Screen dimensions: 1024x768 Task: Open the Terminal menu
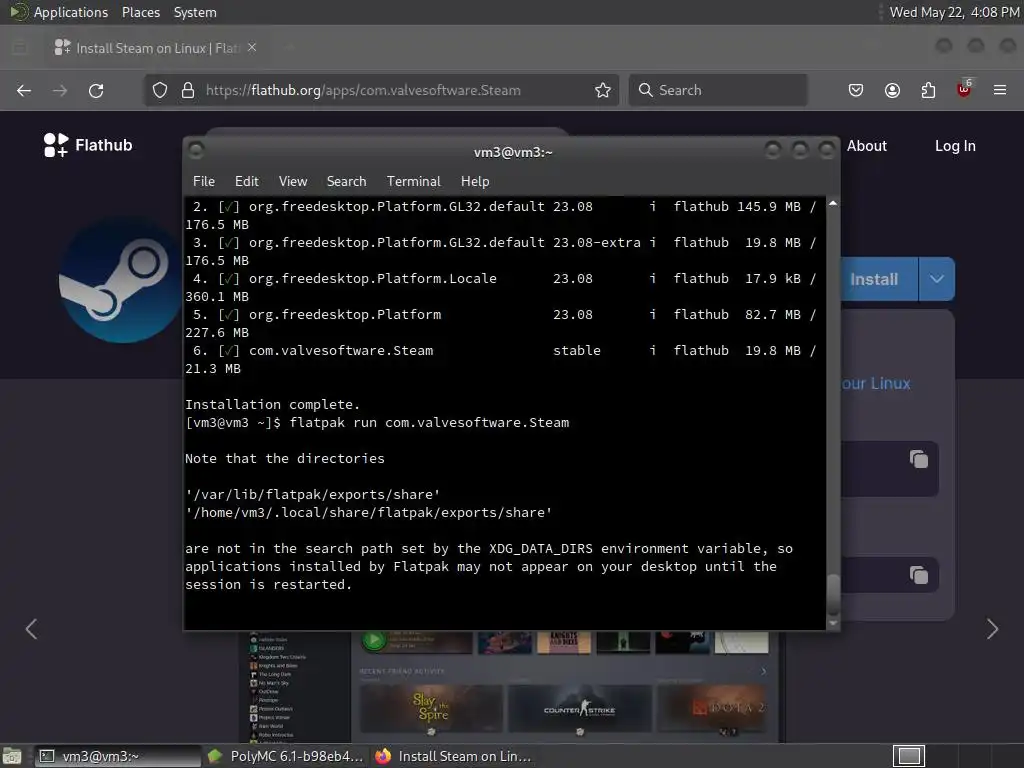[413, 181]
